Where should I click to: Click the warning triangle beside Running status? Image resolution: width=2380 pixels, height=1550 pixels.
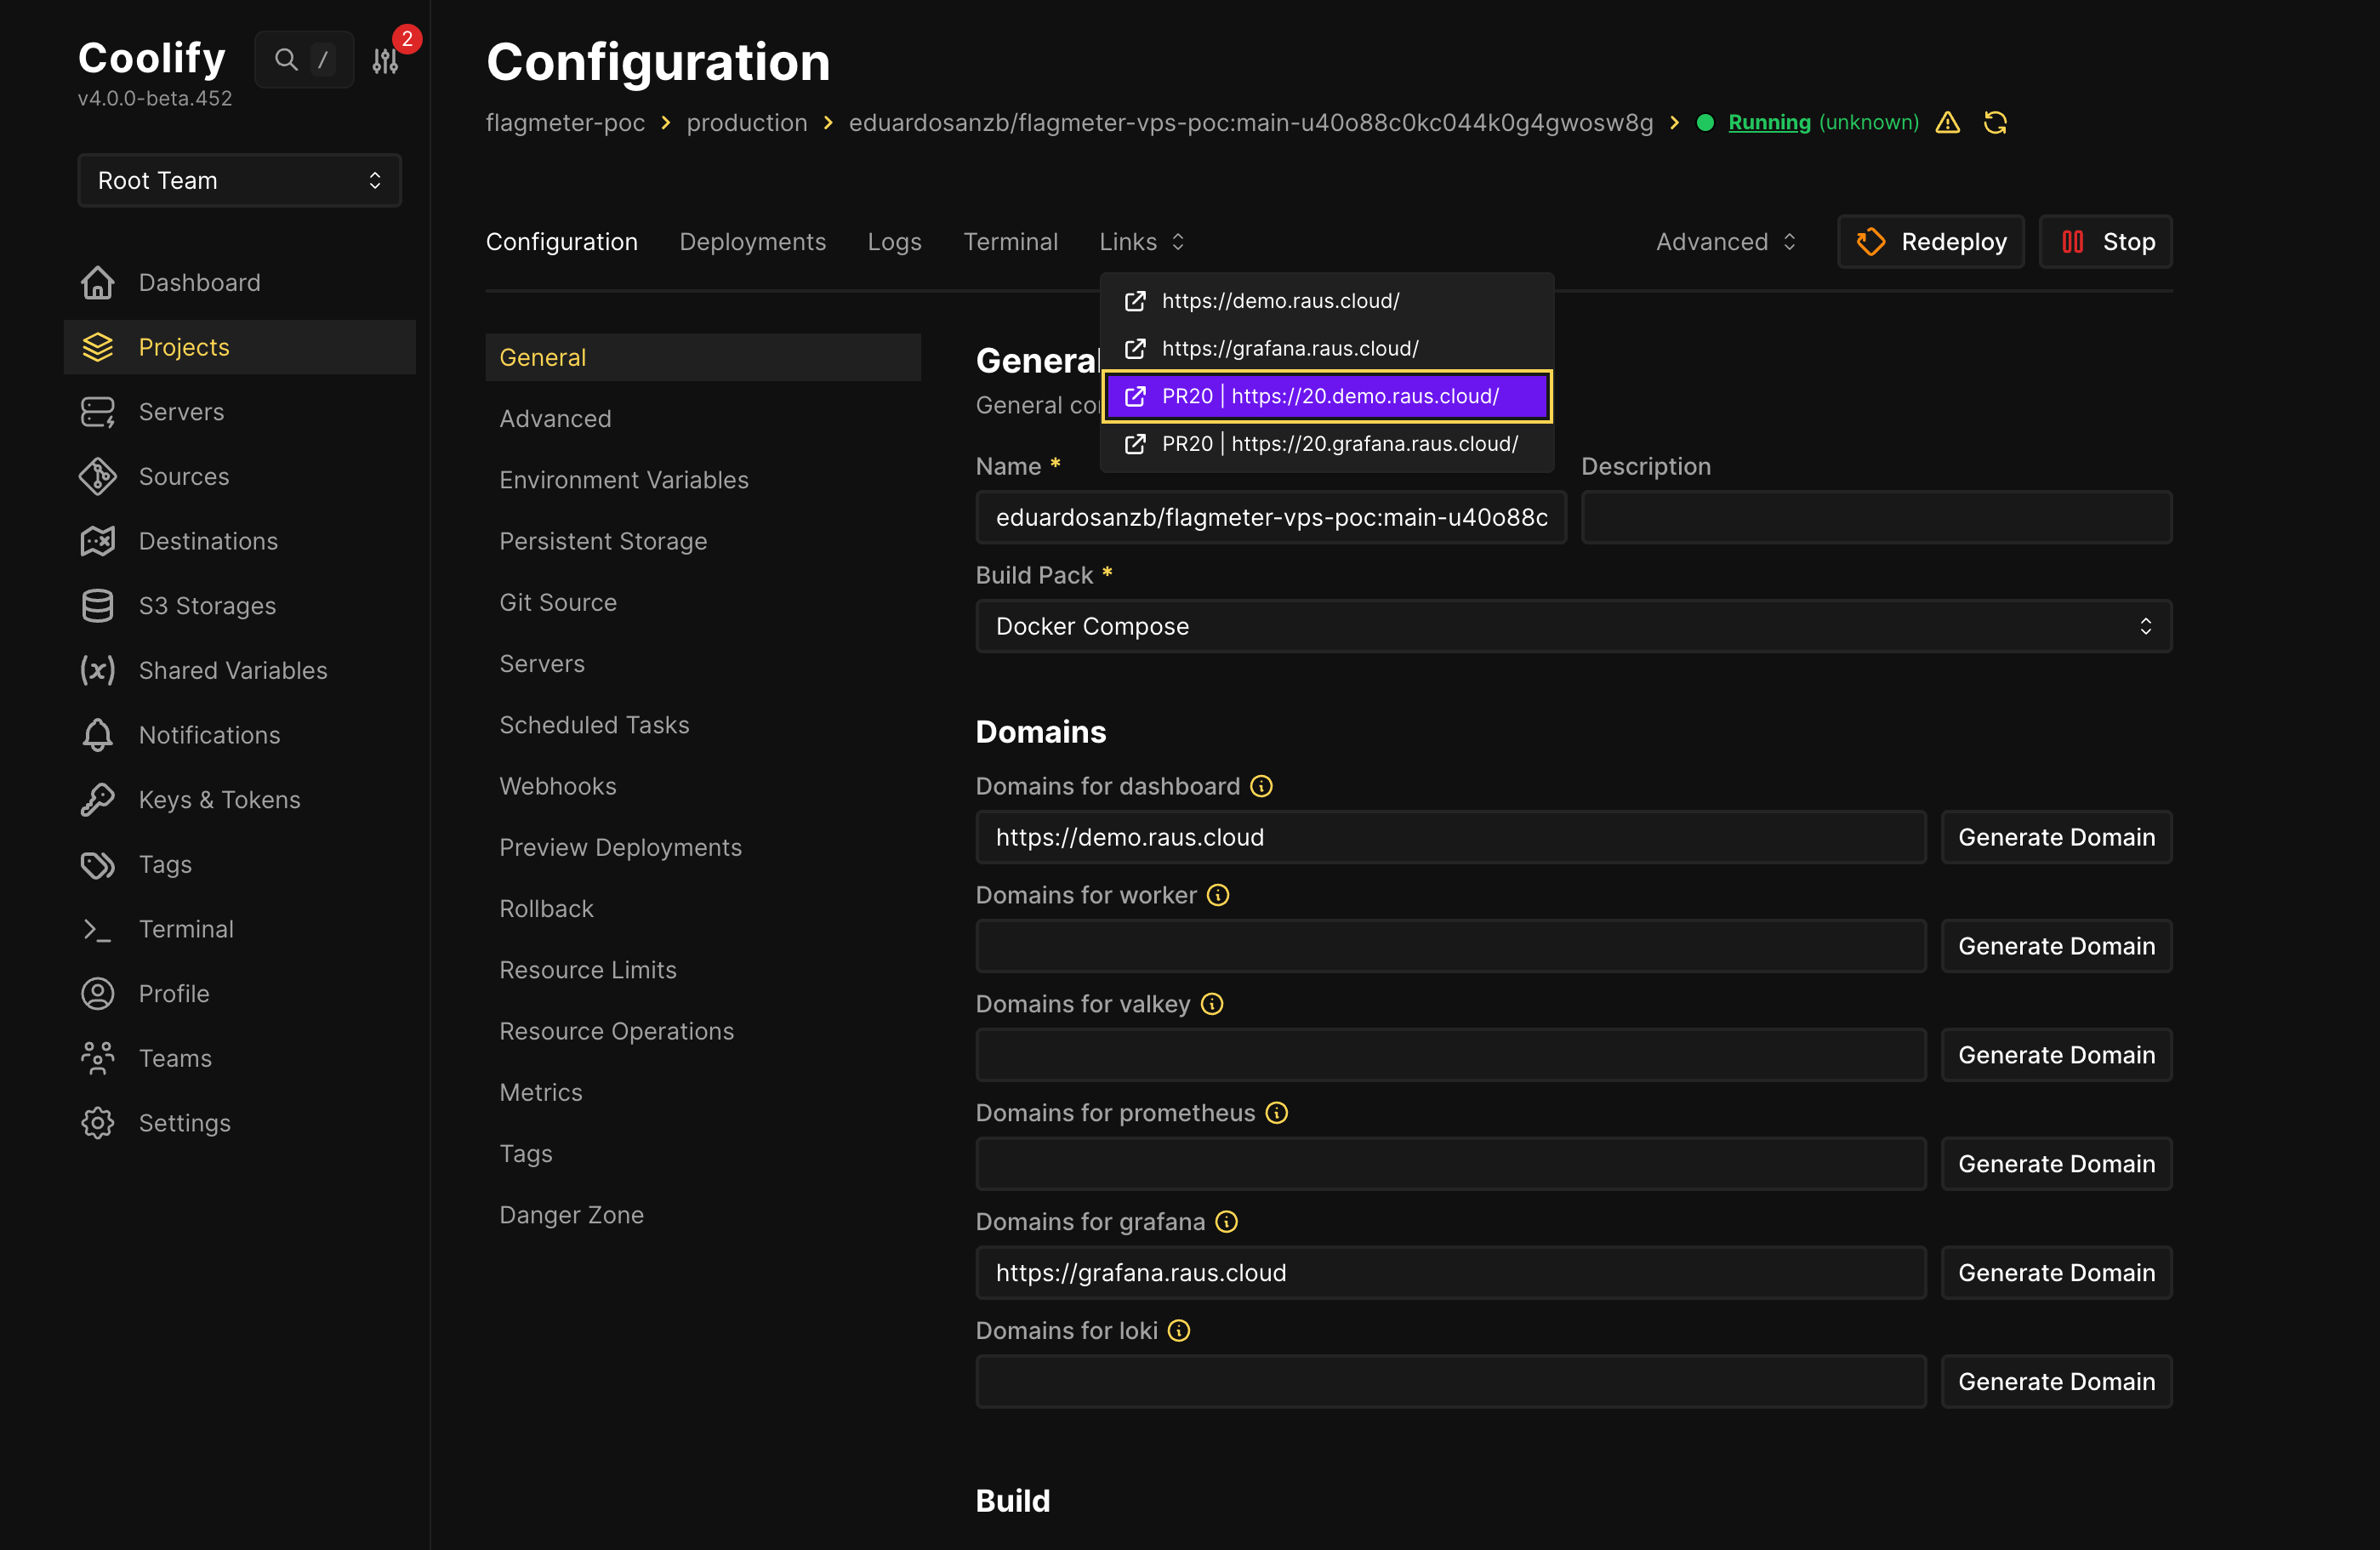[x=1948, y=122]
